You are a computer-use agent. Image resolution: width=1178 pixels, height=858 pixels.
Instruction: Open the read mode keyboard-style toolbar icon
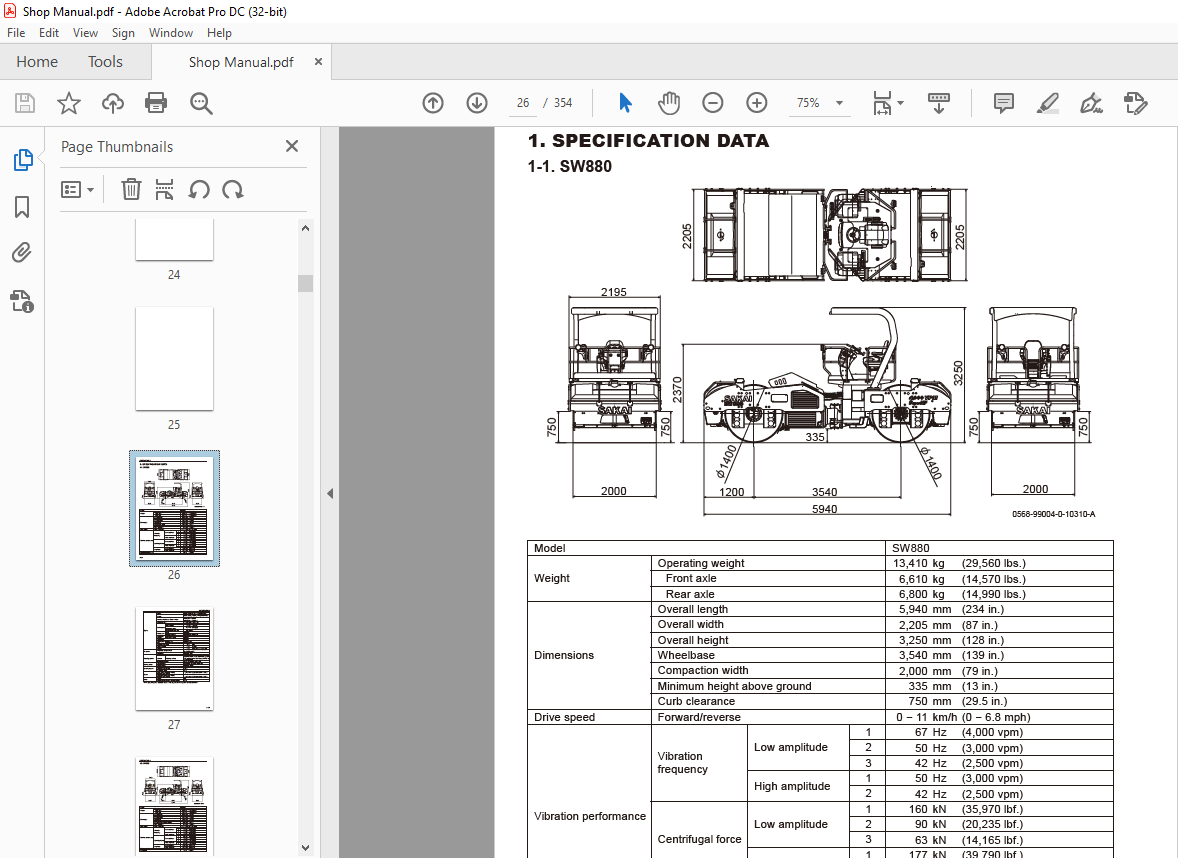[938, 103]
